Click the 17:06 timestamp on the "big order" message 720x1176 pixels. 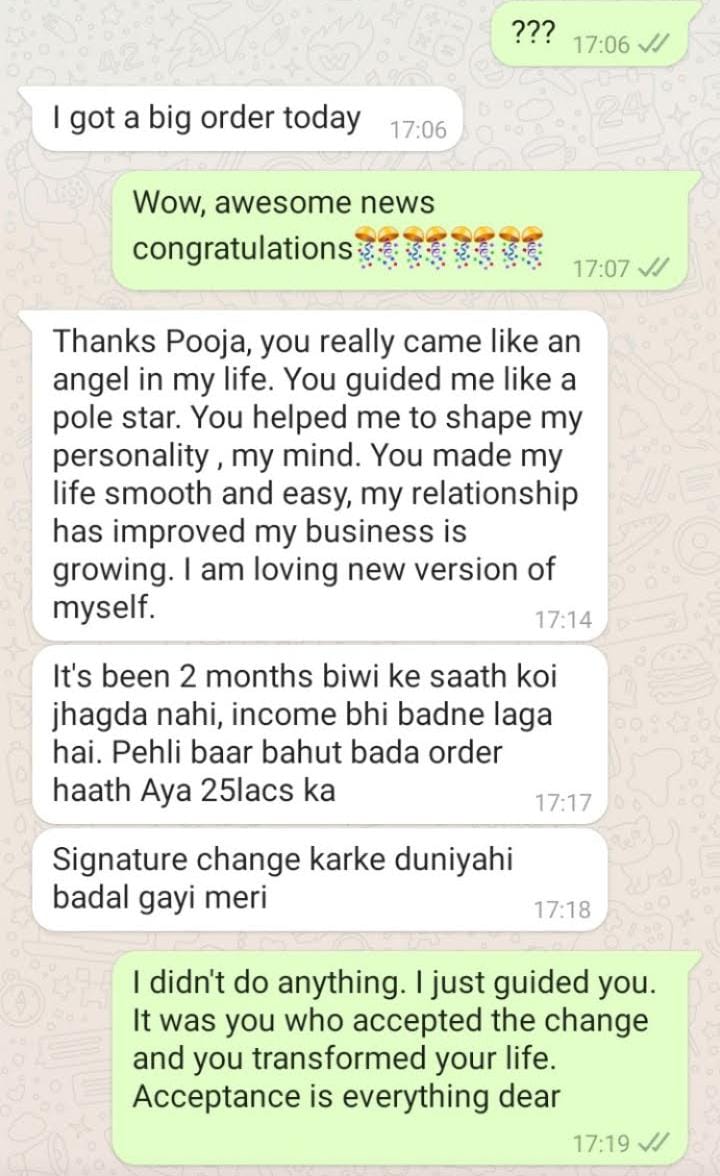(x=418, y=130)
